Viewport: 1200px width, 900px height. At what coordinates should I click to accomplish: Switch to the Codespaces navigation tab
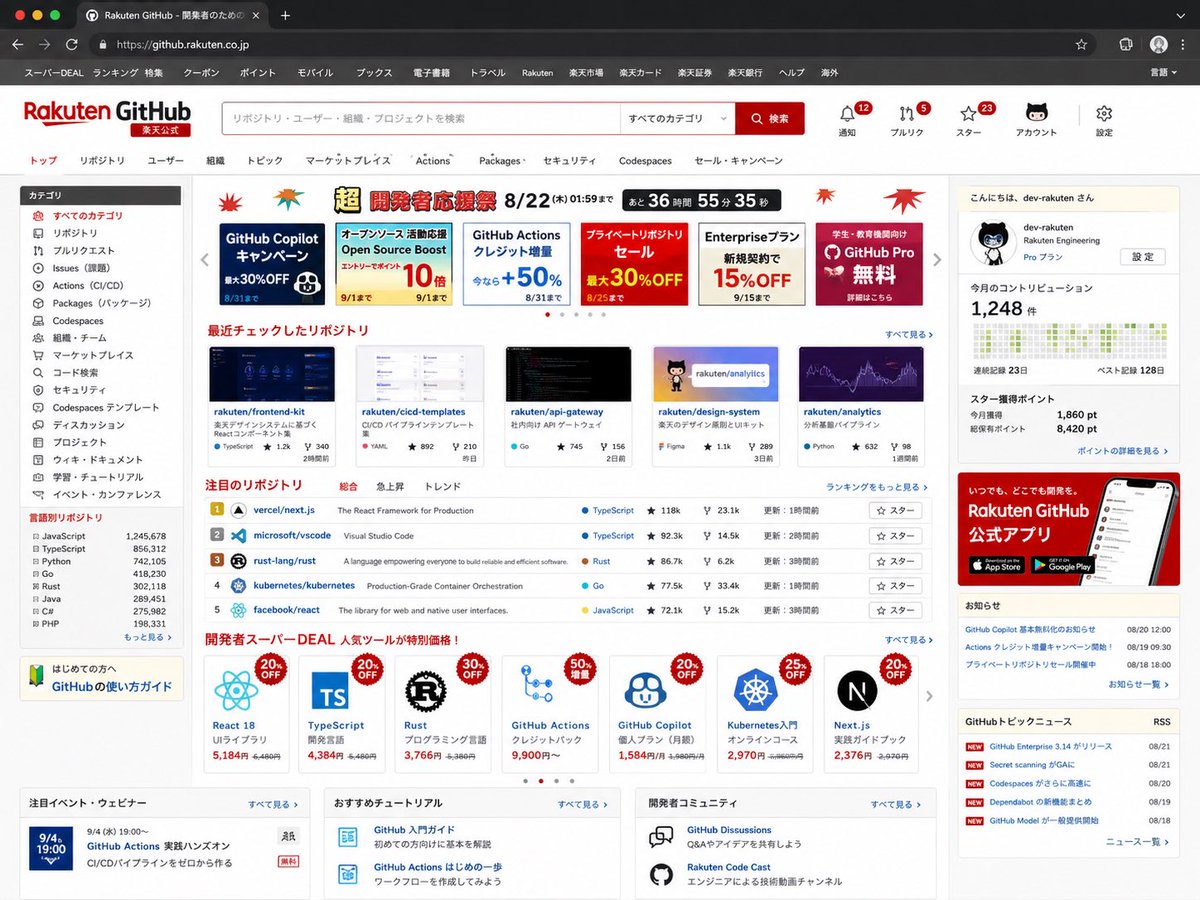[645, 161]
